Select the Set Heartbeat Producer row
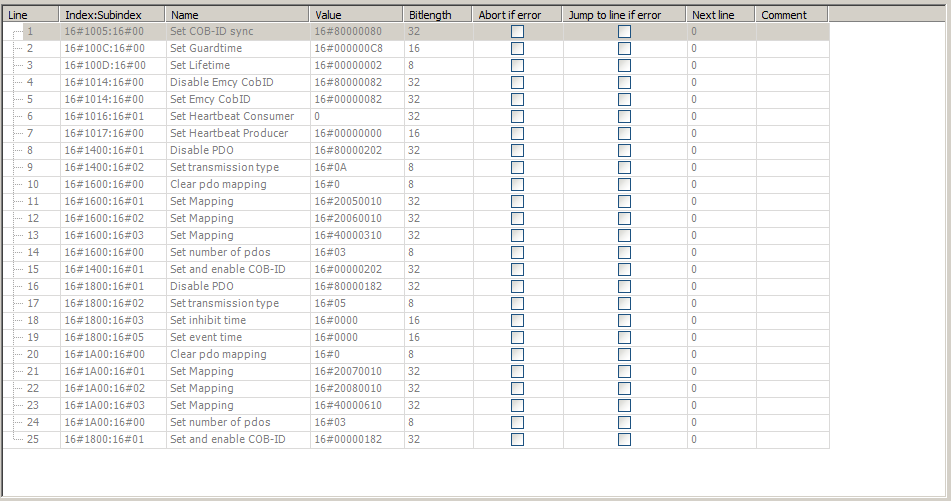 tap(228, 134)
